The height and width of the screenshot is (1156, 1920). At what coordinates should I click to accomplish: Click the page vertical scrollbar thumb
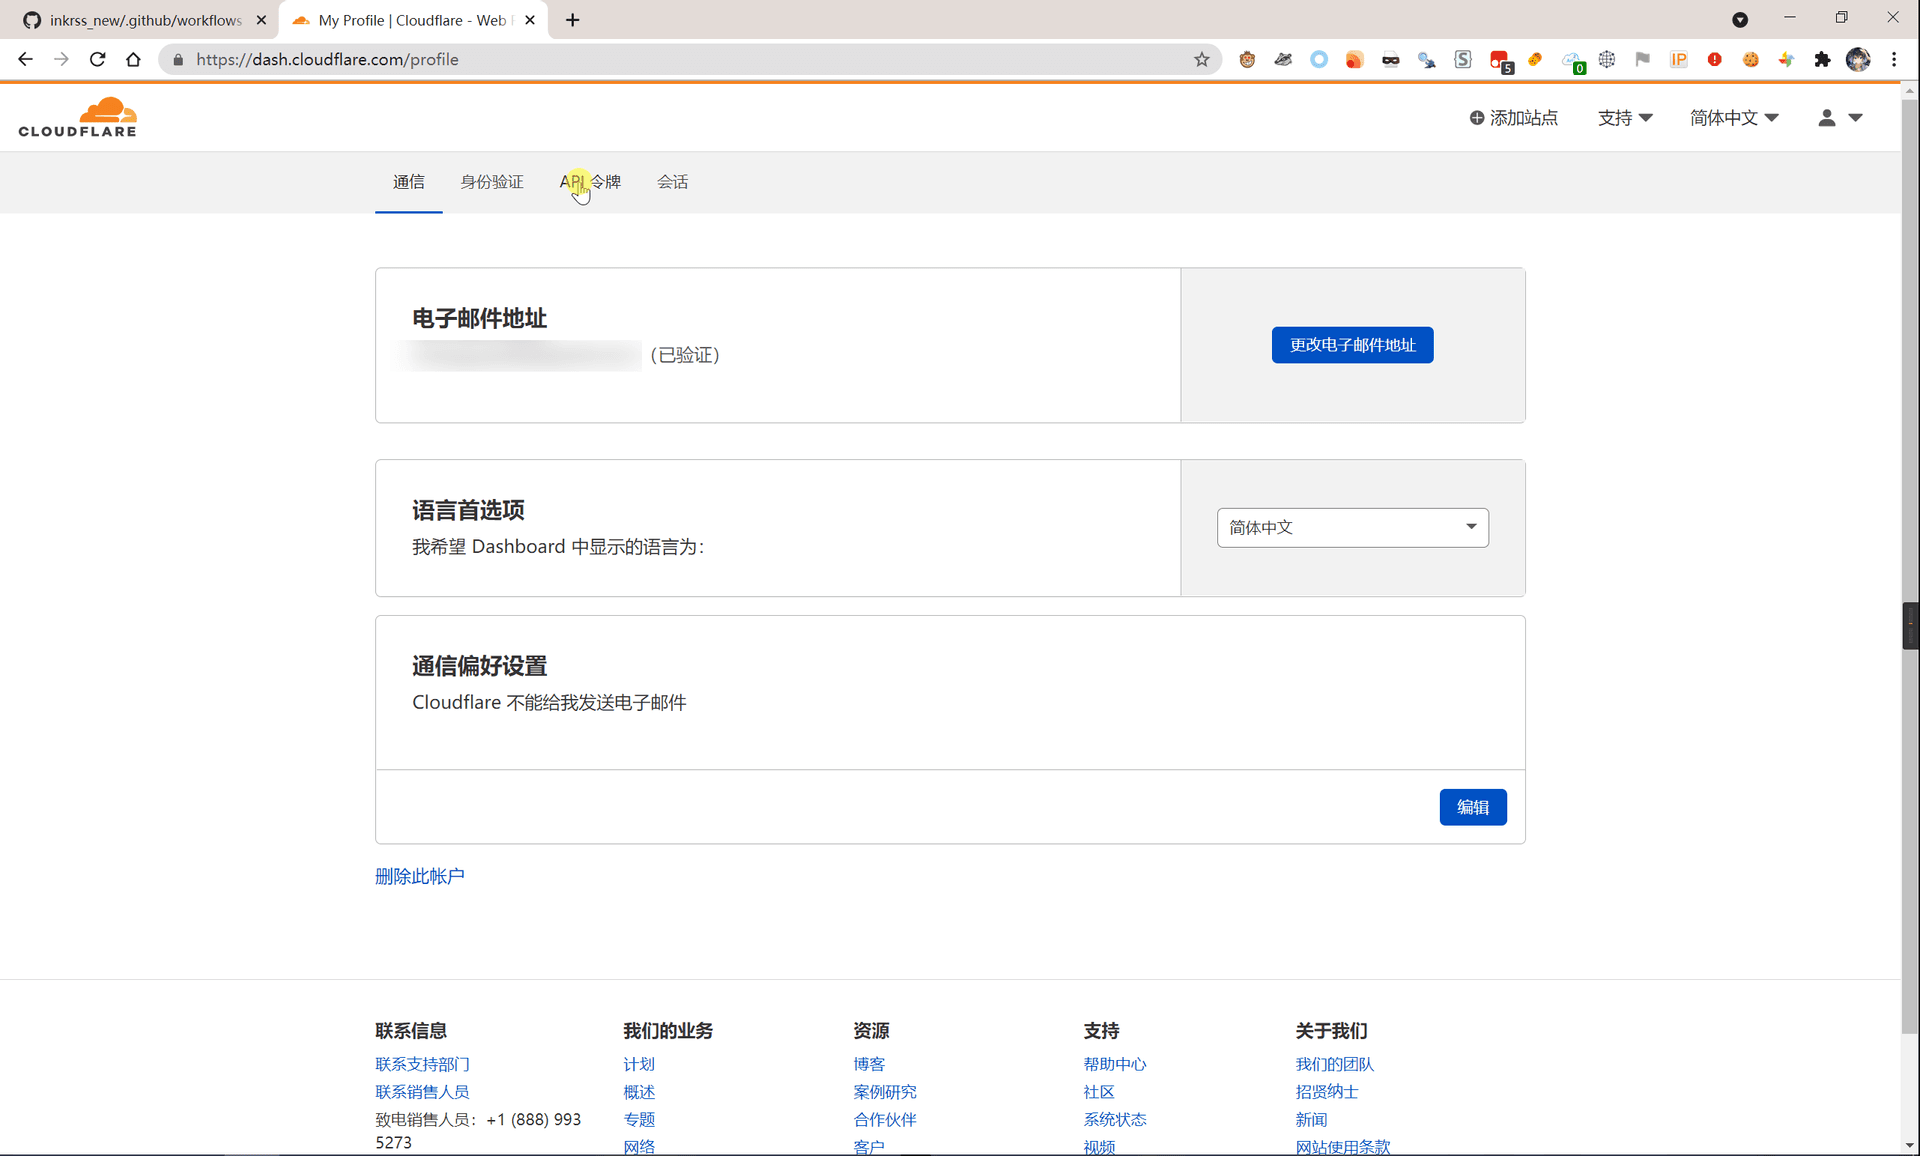coord(1910,566)
